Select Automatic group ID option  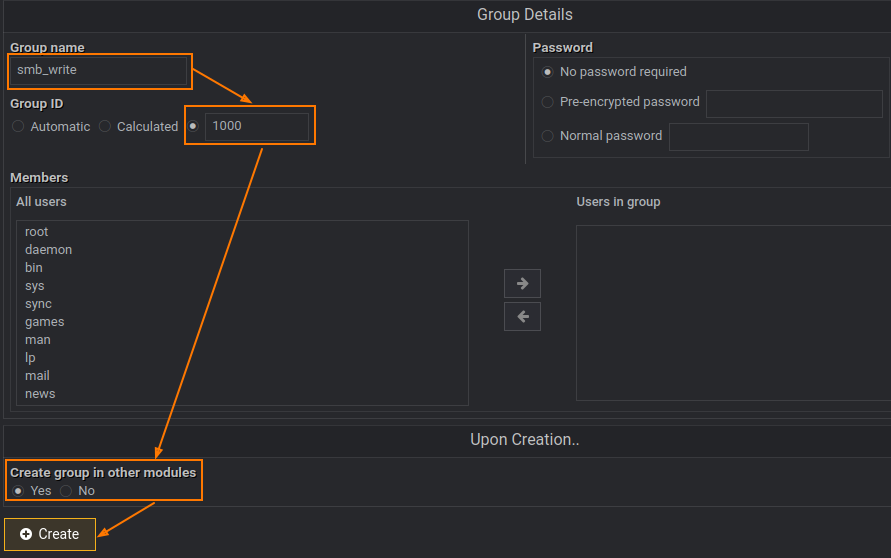[x=18, y=127]
